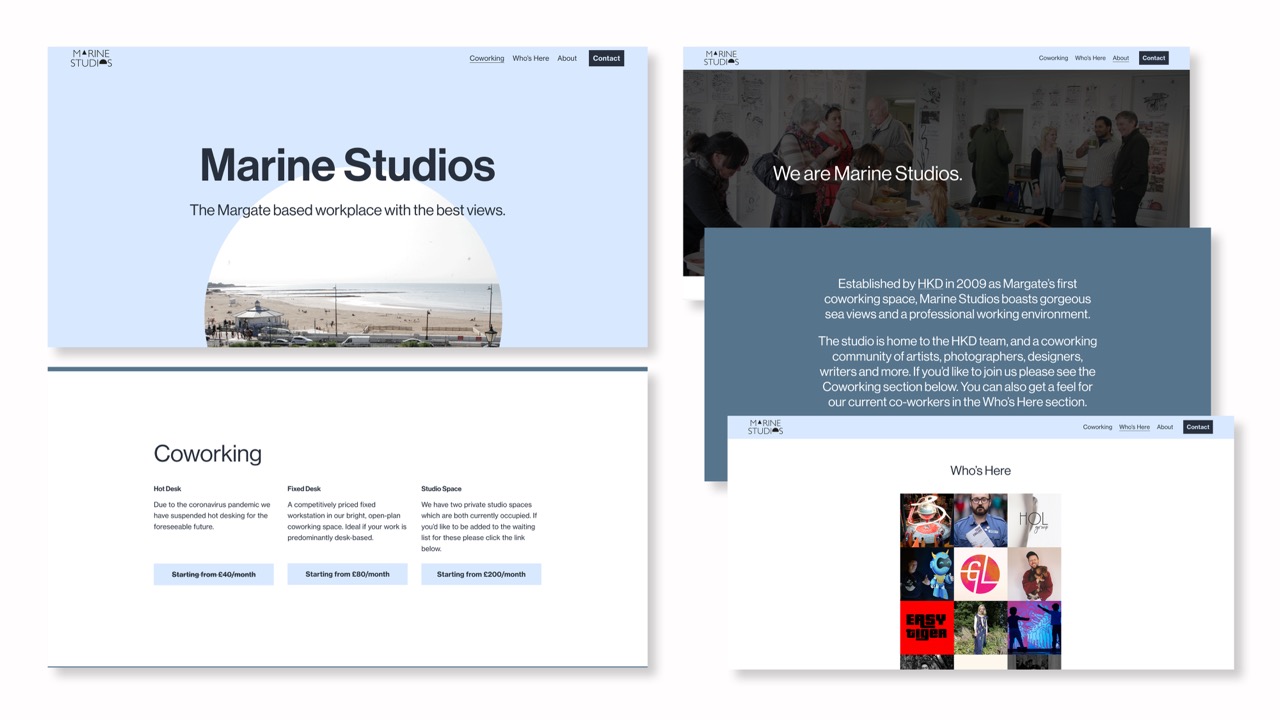This screenshot has height=720, width=1280.
Task: Open the spinning-top sculpture tile
Action: tap(926, 520)
